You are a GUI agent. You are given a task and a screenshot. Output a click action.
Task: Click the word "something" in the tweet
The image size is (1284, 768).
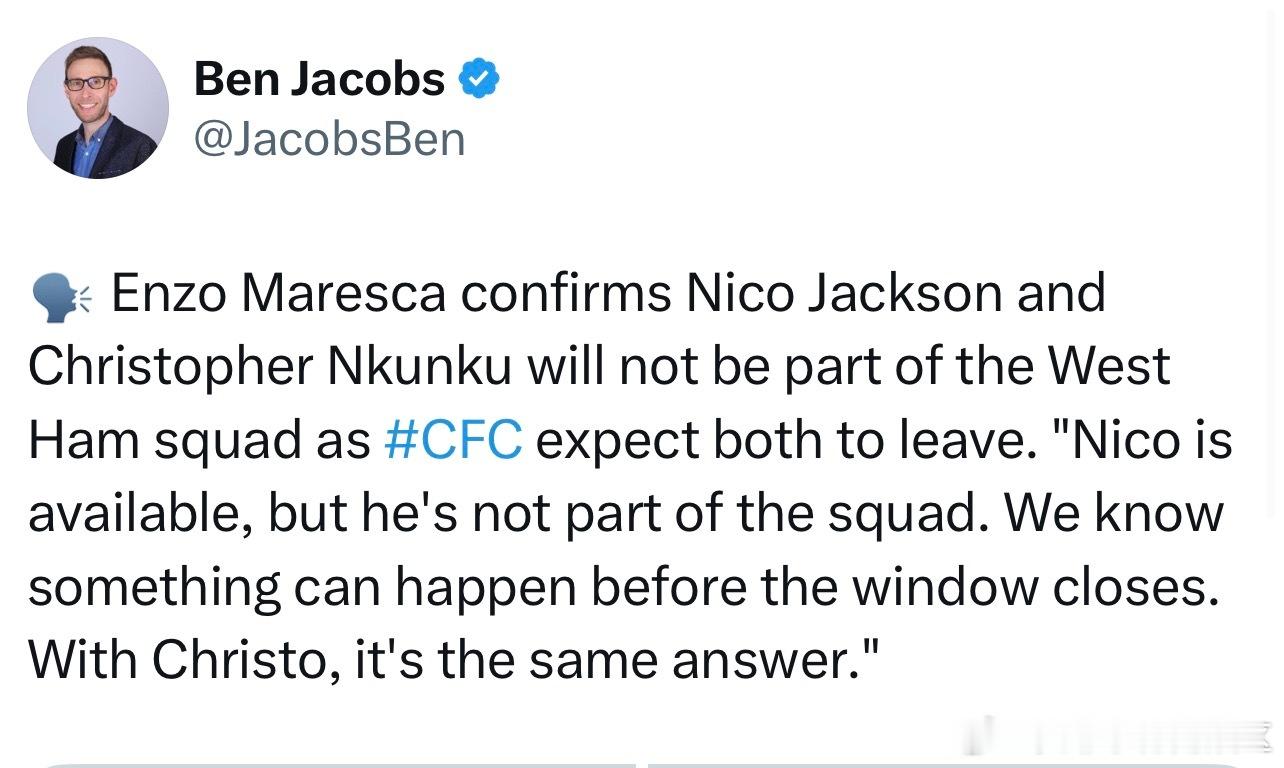click(154, 587)
